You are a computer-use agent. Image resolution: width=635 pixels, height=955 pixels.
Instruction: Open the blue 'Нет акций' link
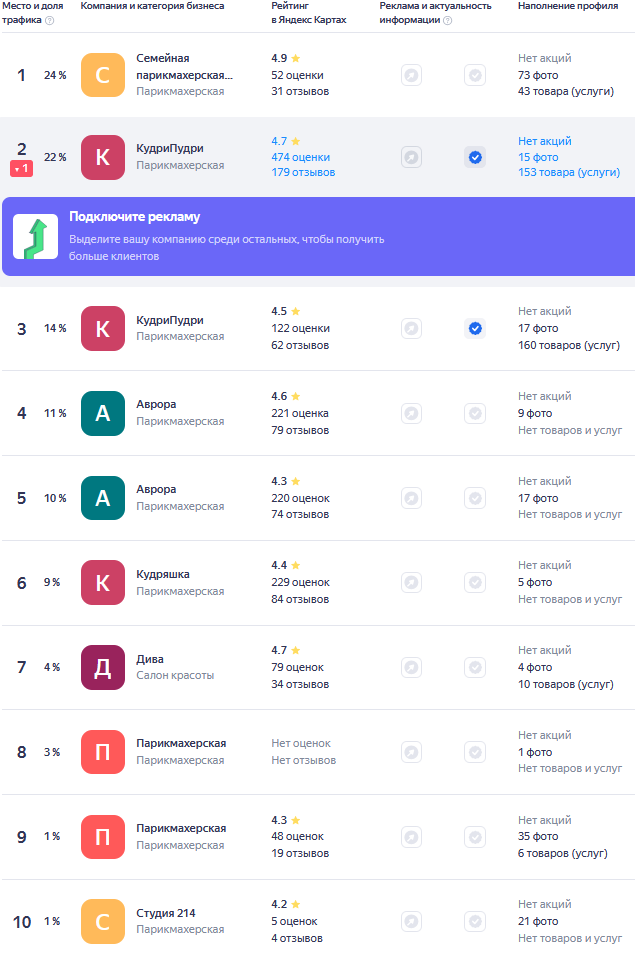coord(545,141)
